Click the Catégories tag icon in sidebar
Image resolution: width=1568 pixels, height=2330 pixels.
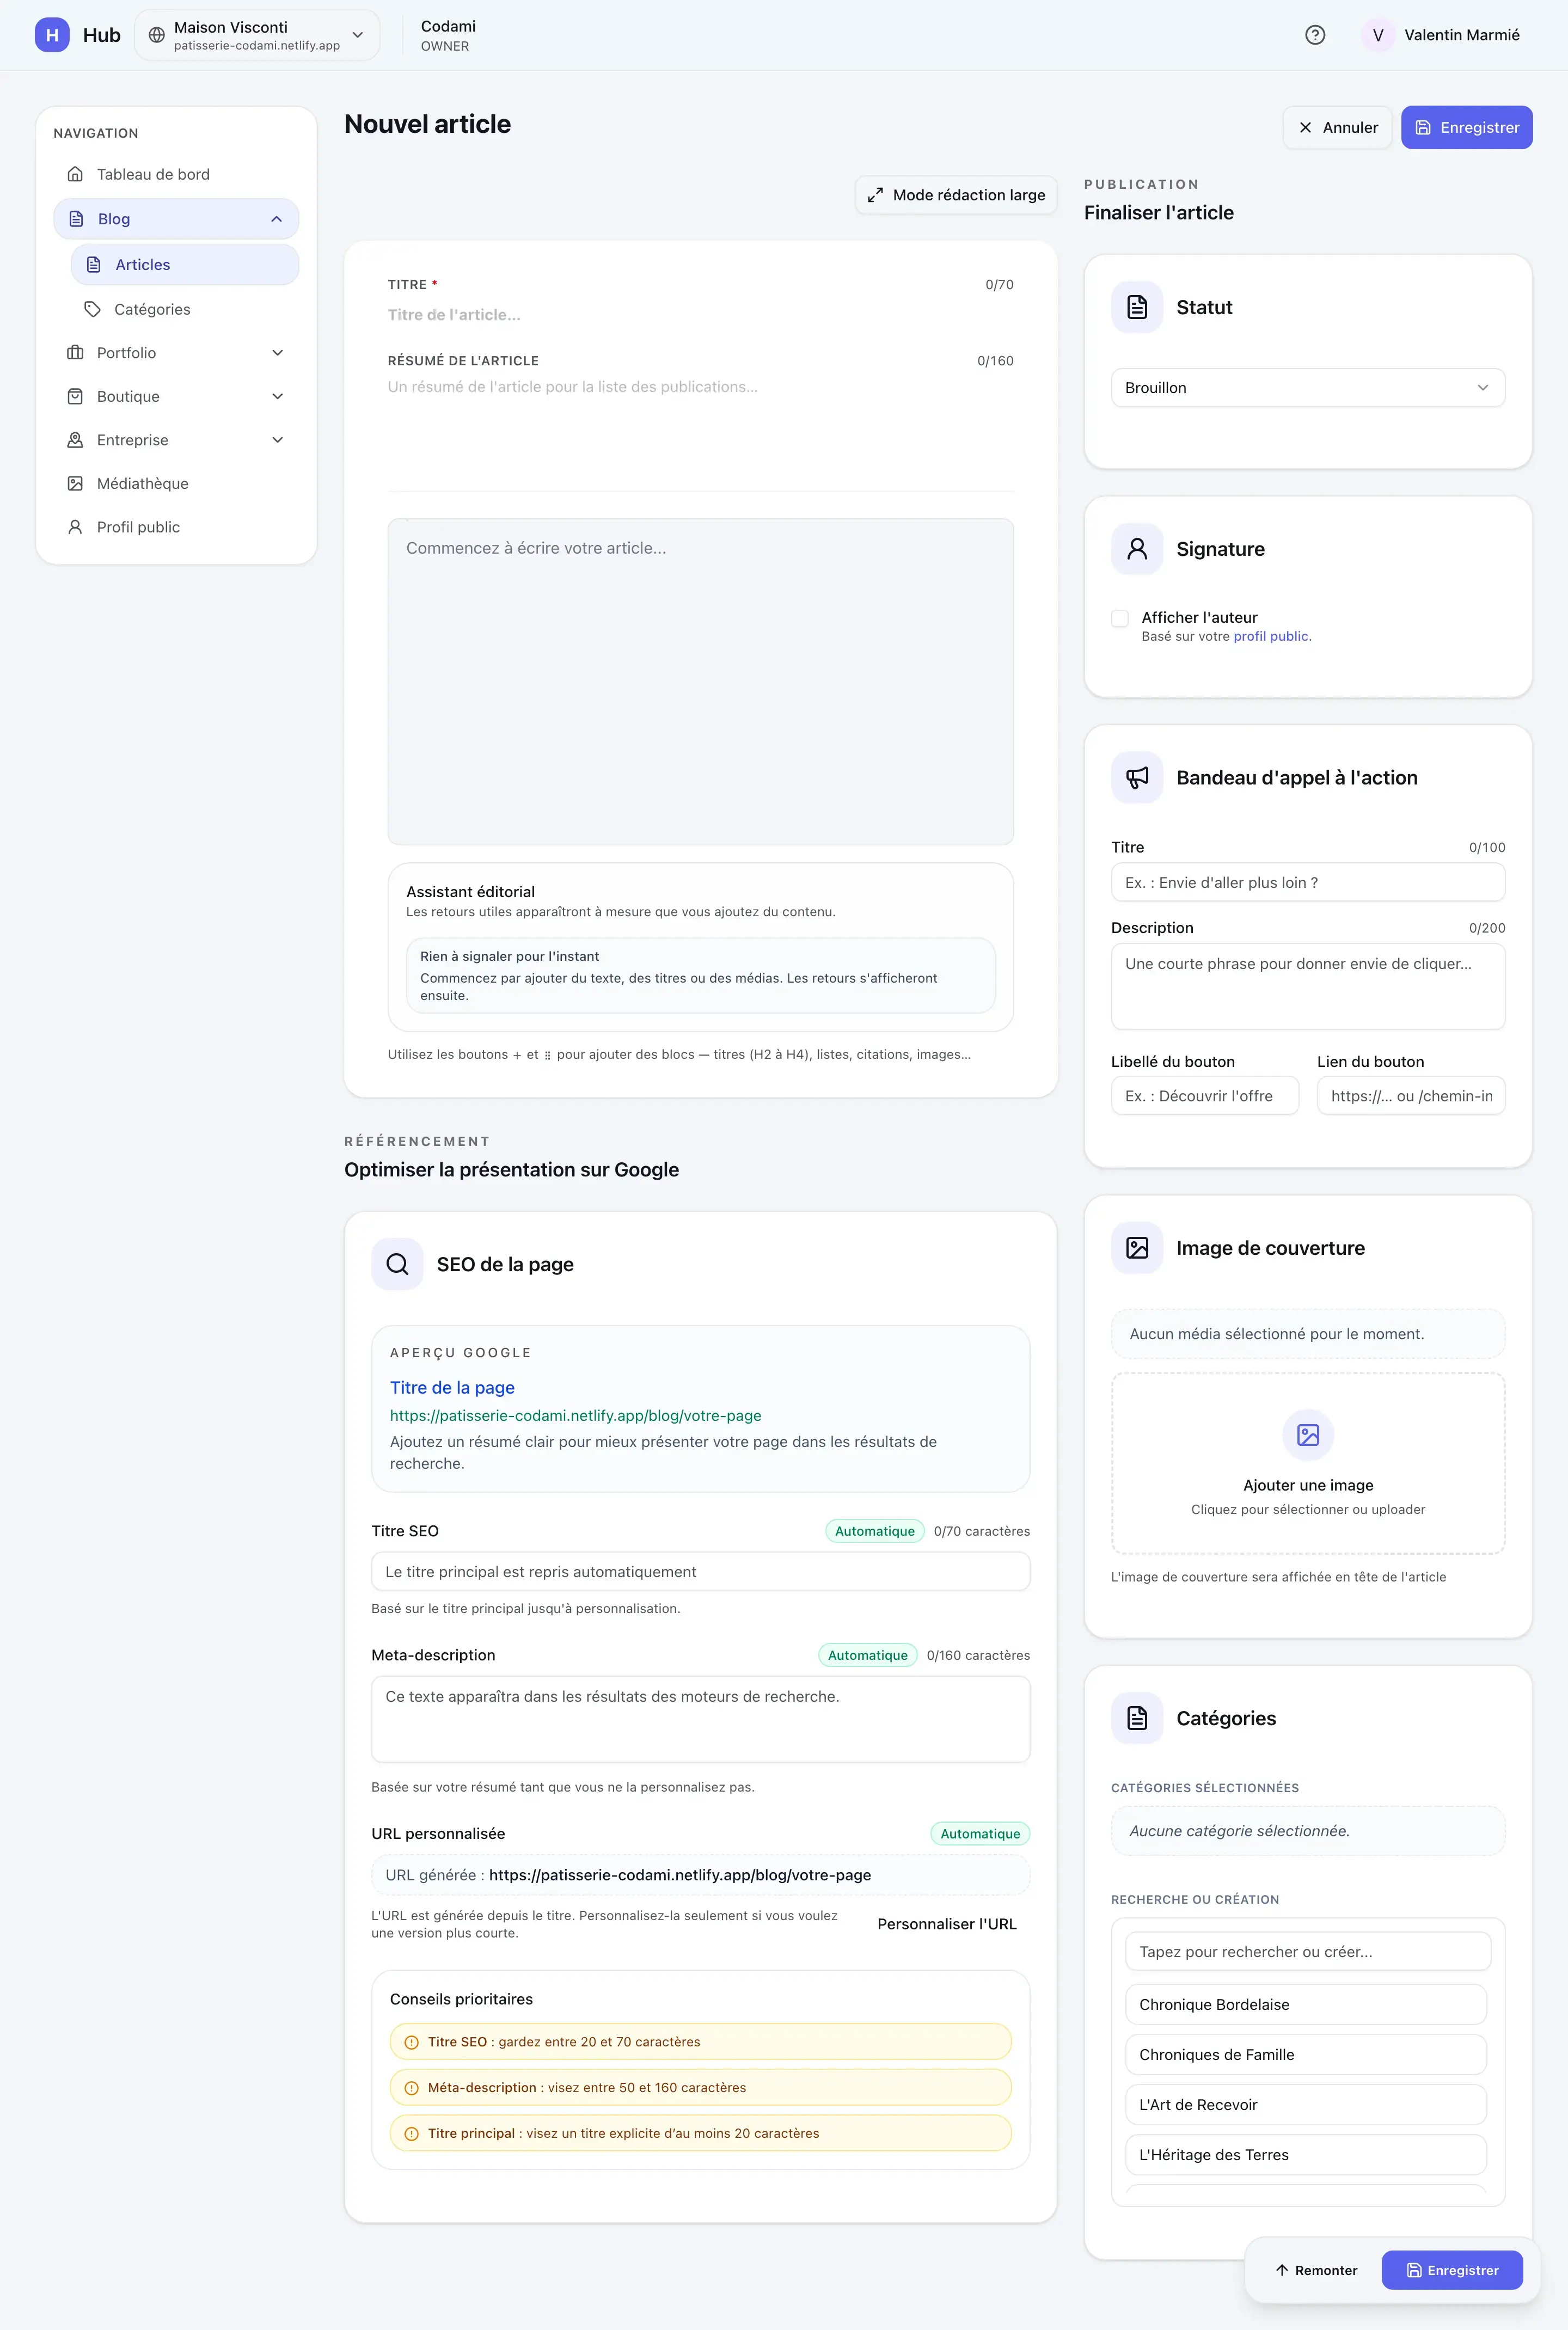(x=92, y=309)
